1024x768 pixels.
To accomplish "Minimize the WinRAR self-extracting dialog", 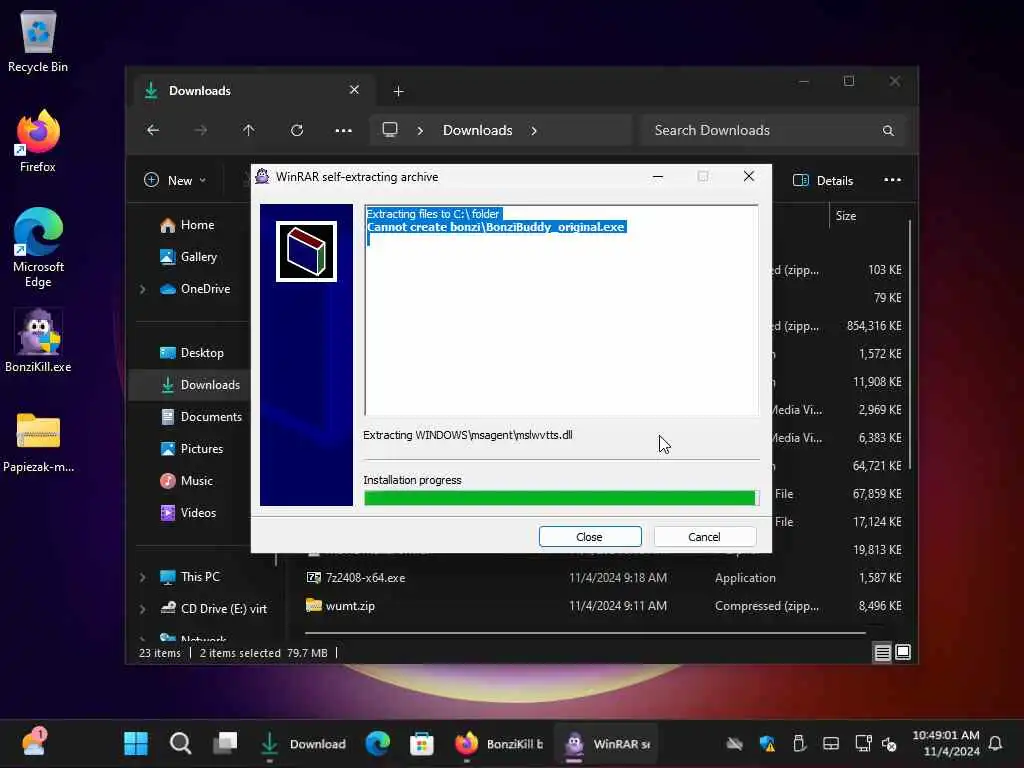I will 658,176.
